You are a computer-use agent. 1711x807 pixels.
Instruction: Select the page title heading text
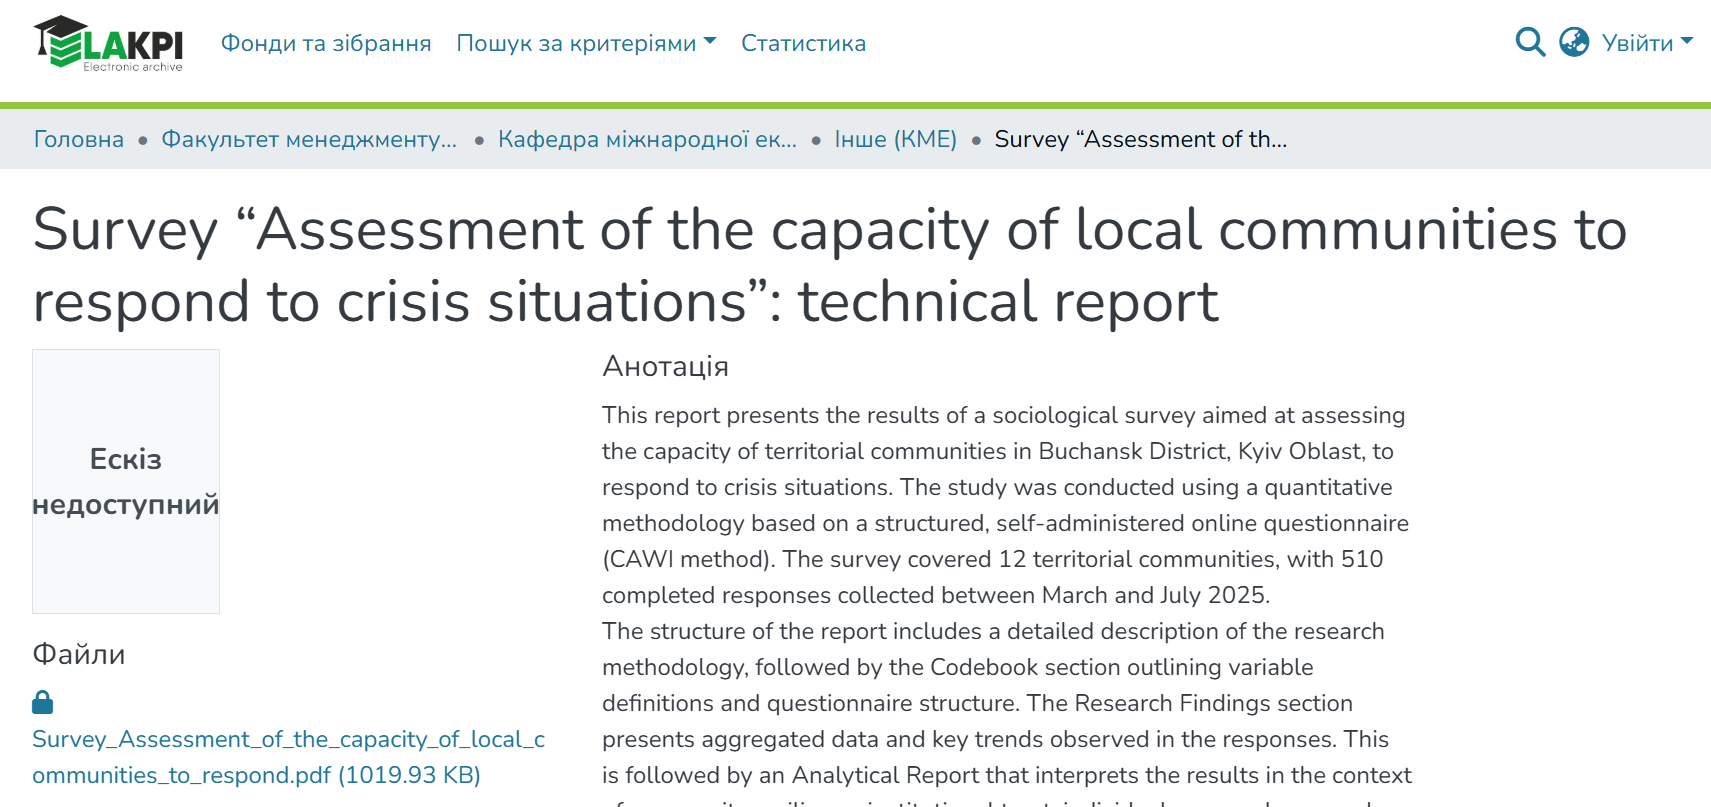coord(830,265)
